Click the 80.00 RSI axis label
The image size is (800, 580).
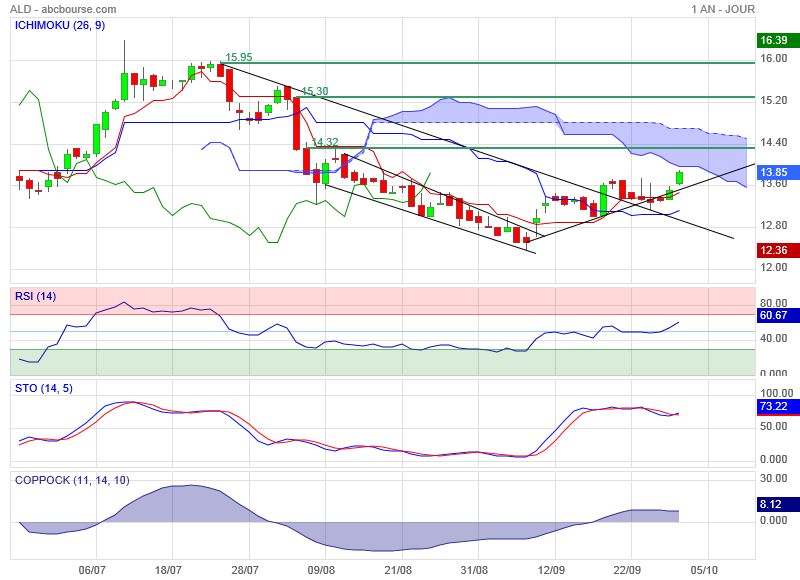pyautogui.click(x=773, y=303)
